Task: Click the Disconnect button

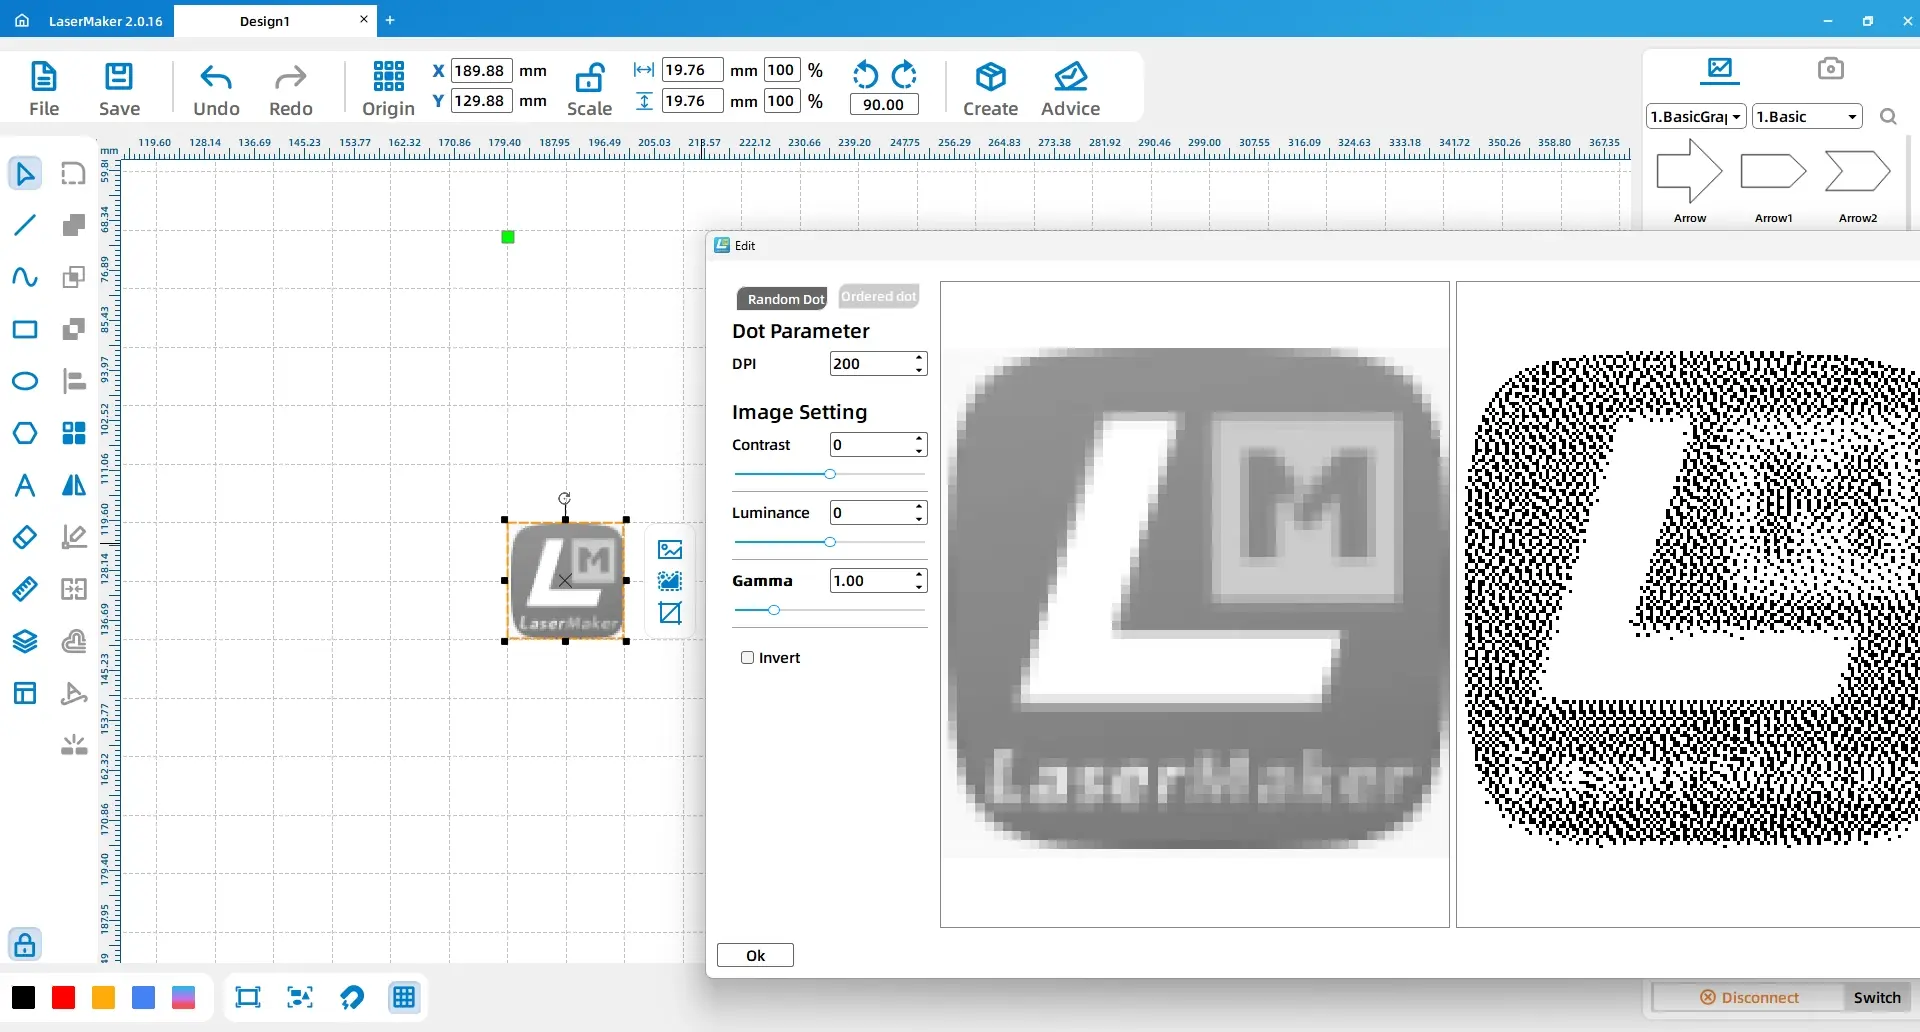Action: 1749,997
